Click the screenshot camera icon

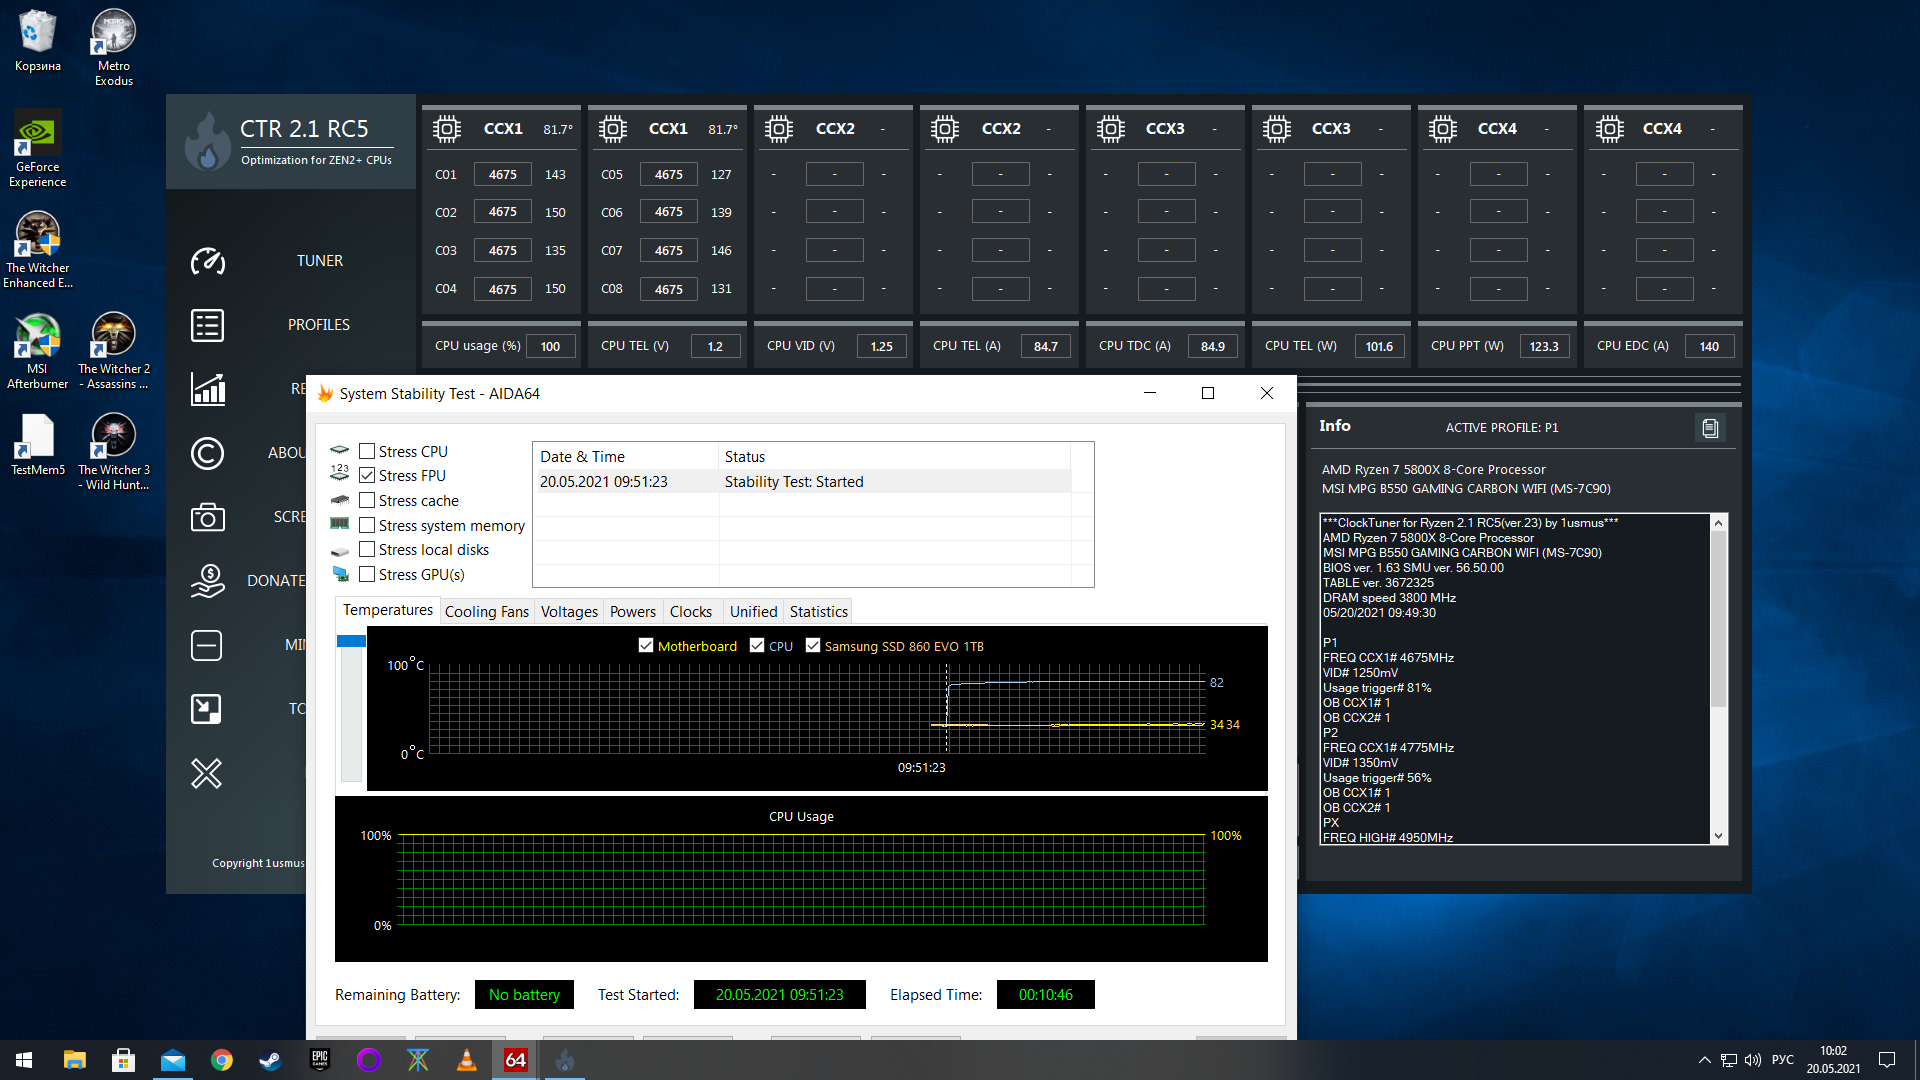208,517
